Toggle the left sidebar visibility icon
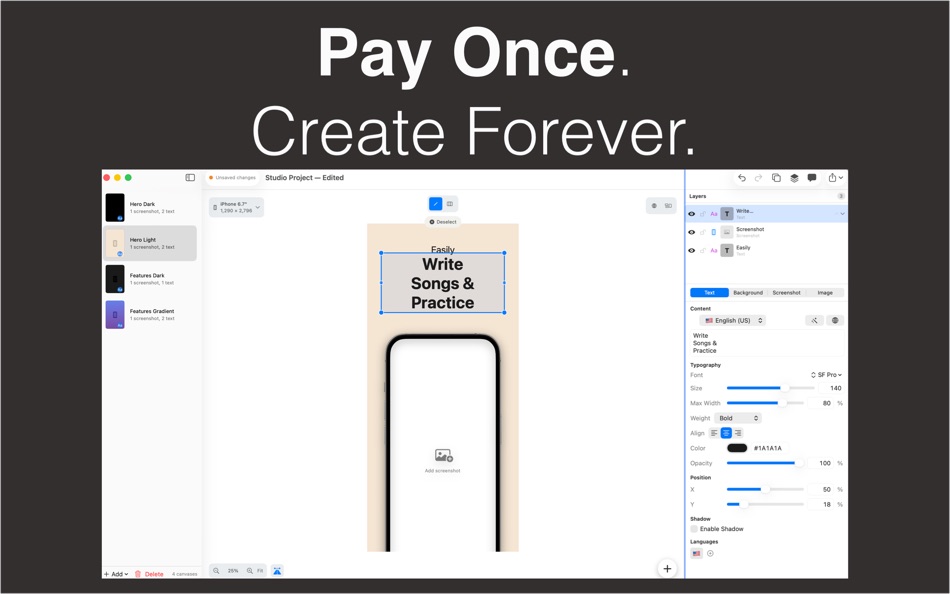Screen dimensions: 950x594 [x=191, y=177]
